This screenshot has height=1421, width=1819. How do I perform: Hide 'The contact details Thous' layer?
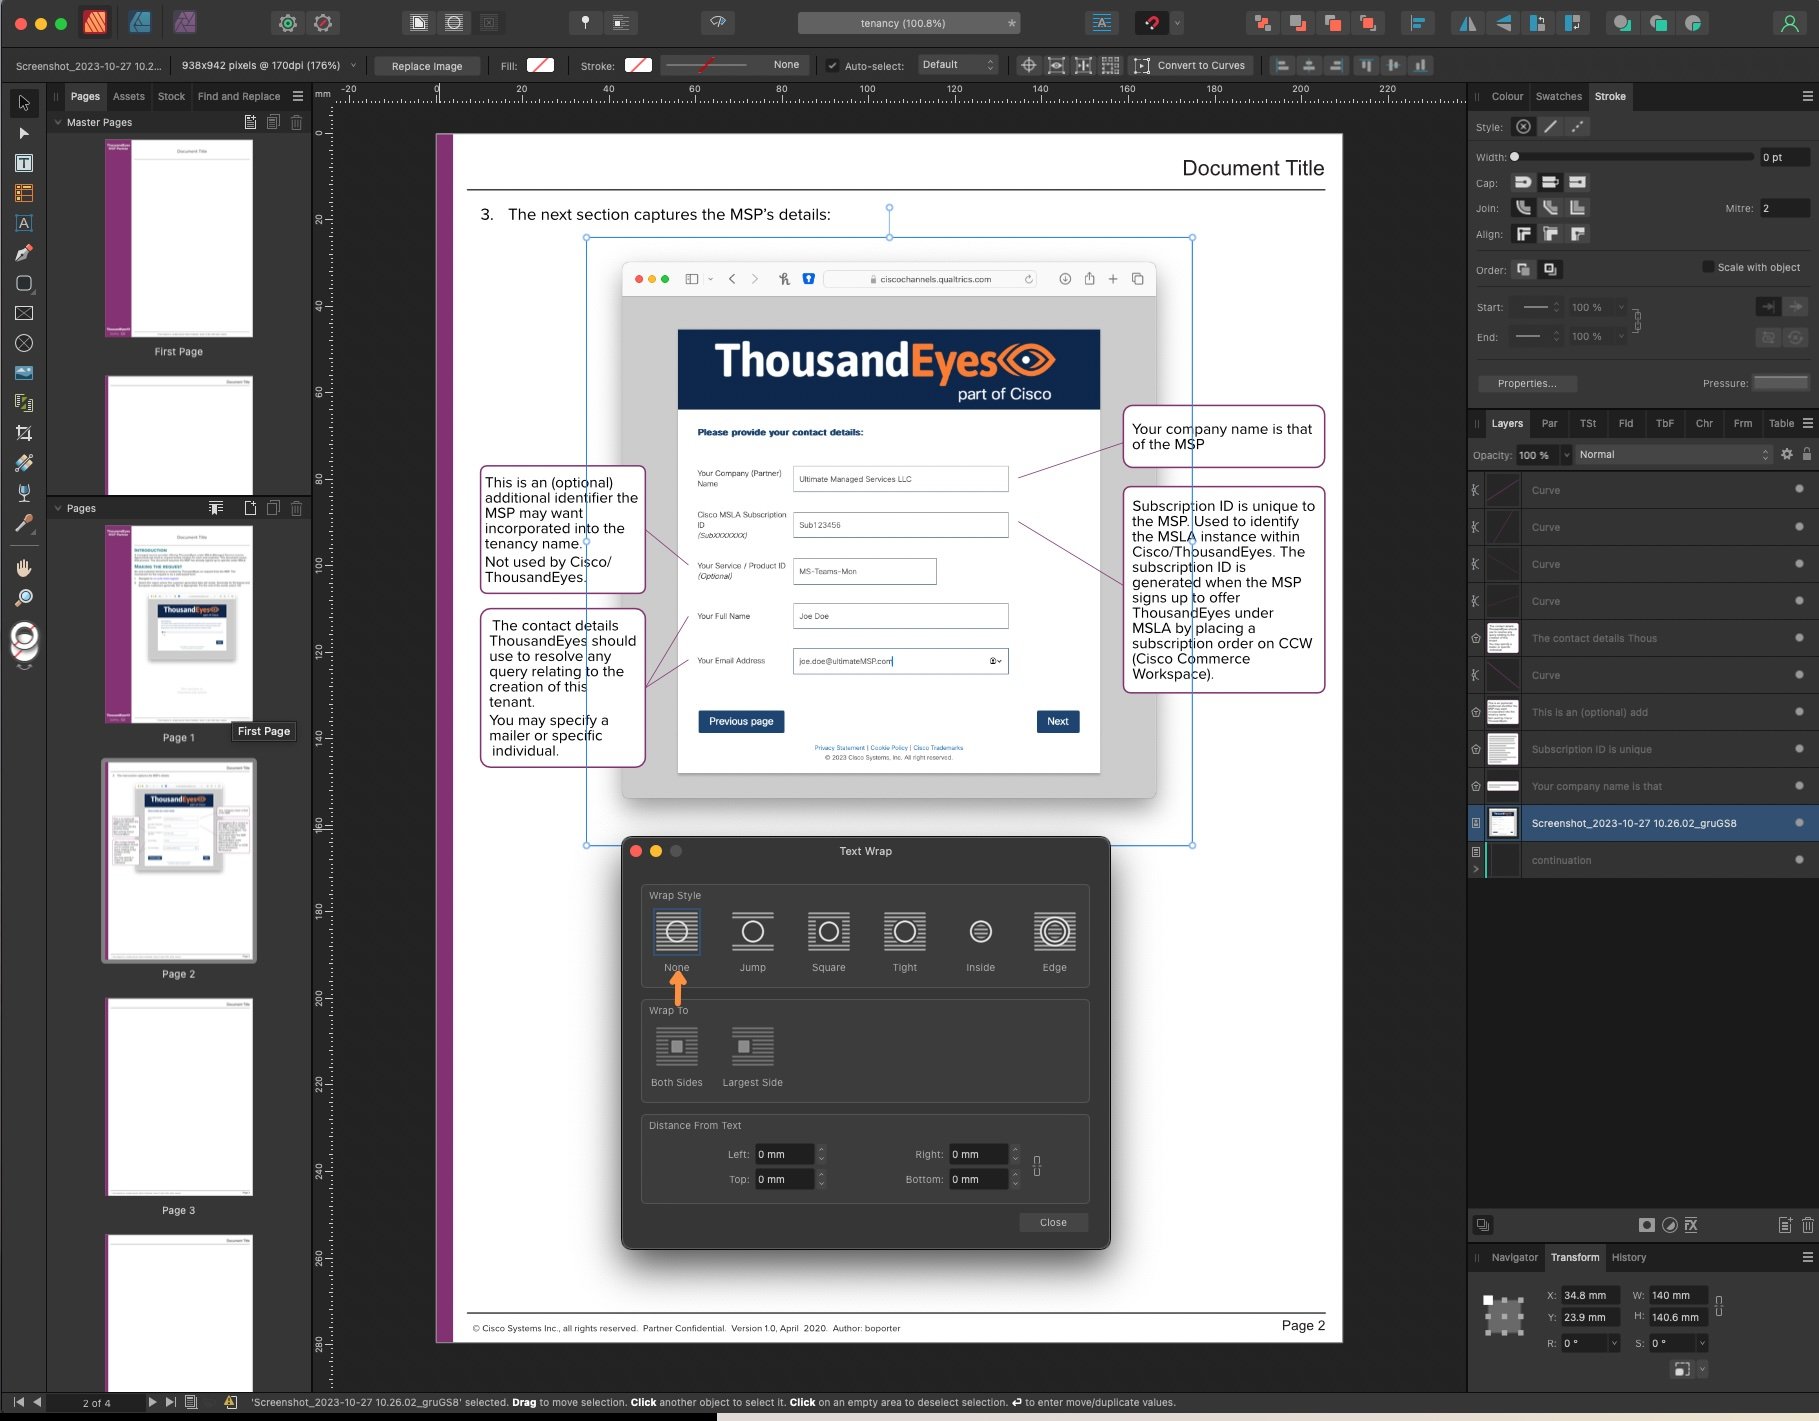(1799, 637)
